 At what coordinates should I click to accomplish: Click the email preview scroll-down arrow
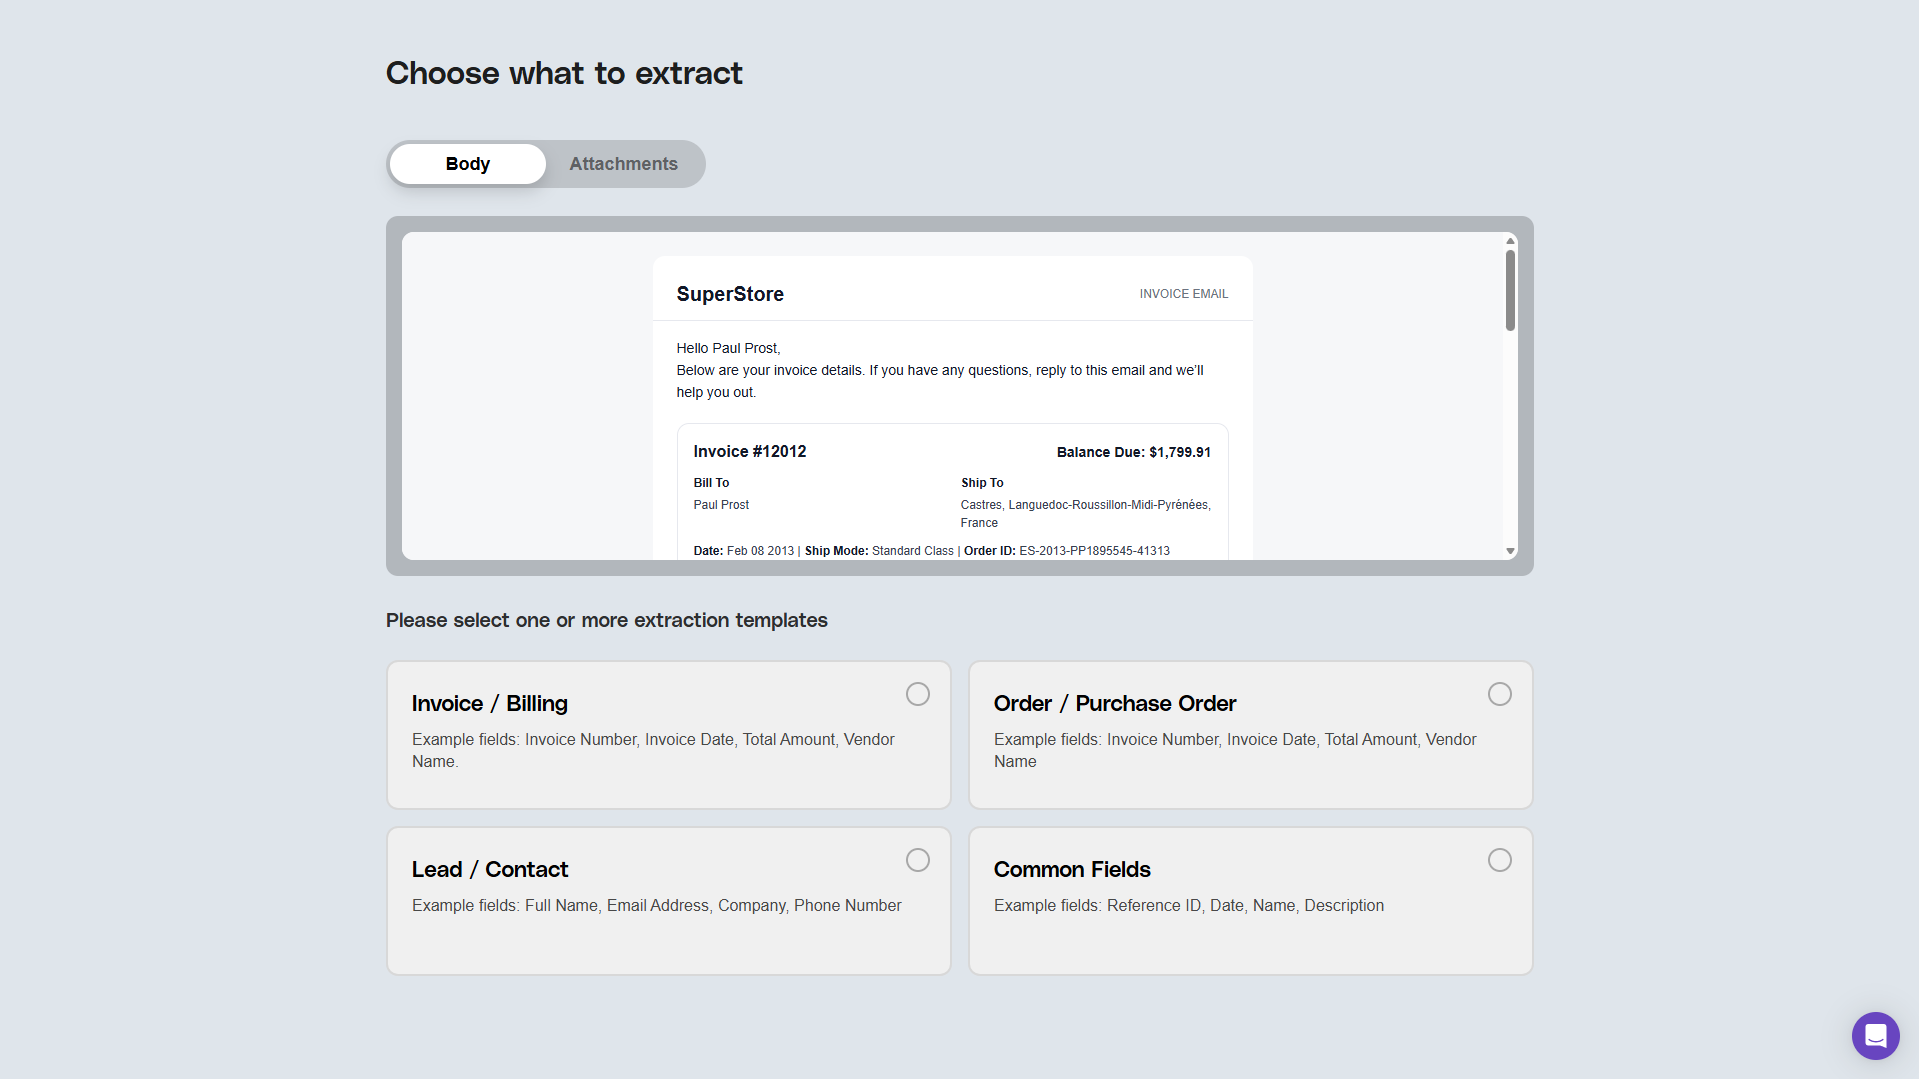1510,551
